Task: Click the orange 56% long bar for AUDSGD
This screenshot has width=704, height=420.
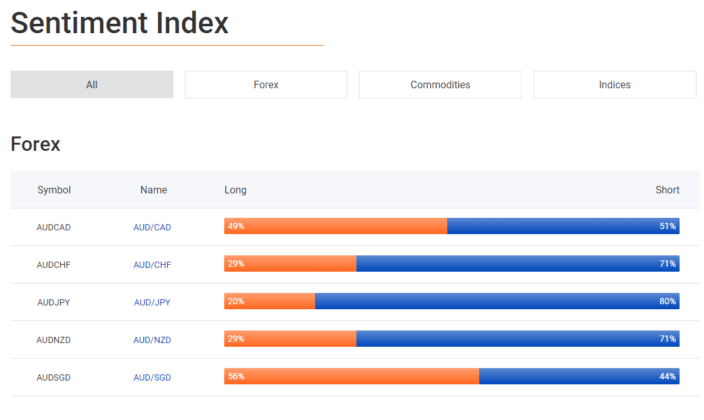Action: (352, 376)
